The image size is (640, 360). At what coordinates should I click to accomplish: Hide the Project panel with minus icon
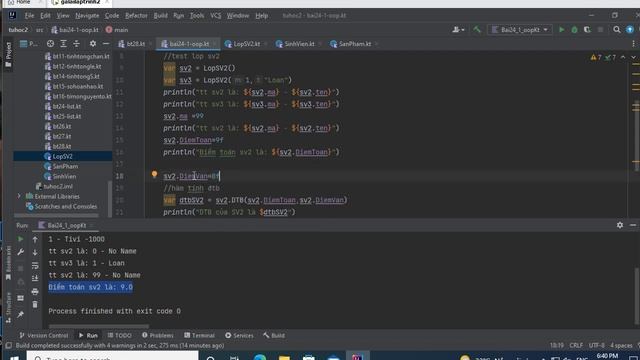pyautogui.click(x=106, y=44)
